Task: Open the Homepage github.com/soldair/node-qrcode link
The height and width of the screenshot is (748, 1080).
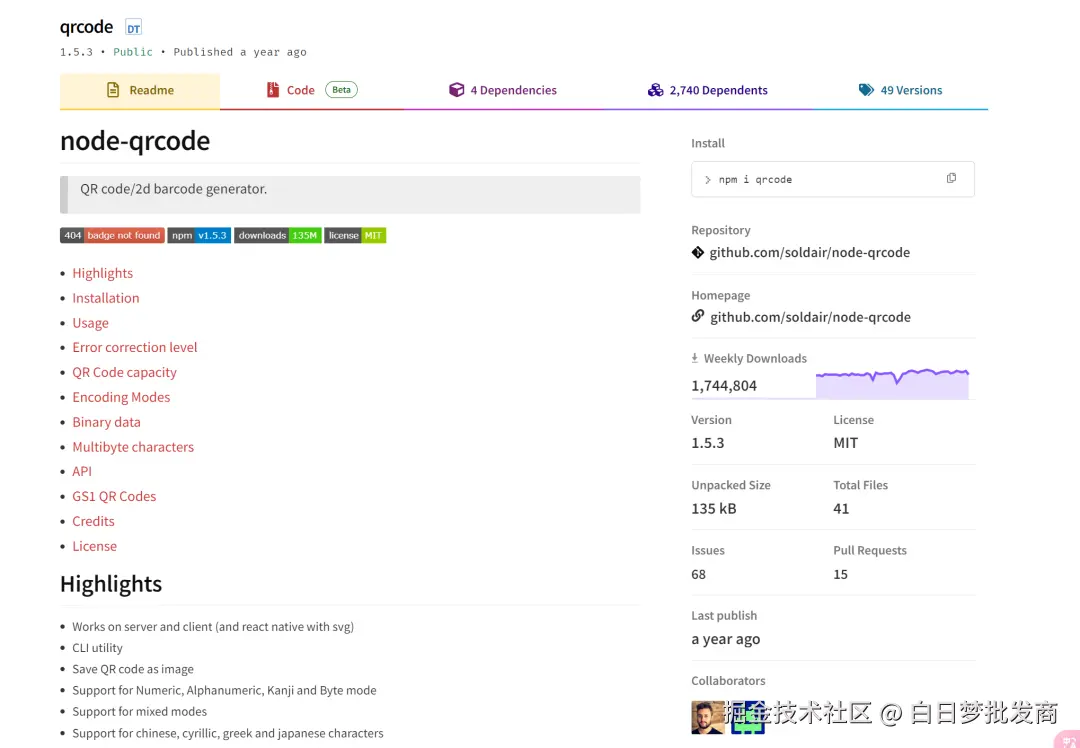Action: pos(810,318)
